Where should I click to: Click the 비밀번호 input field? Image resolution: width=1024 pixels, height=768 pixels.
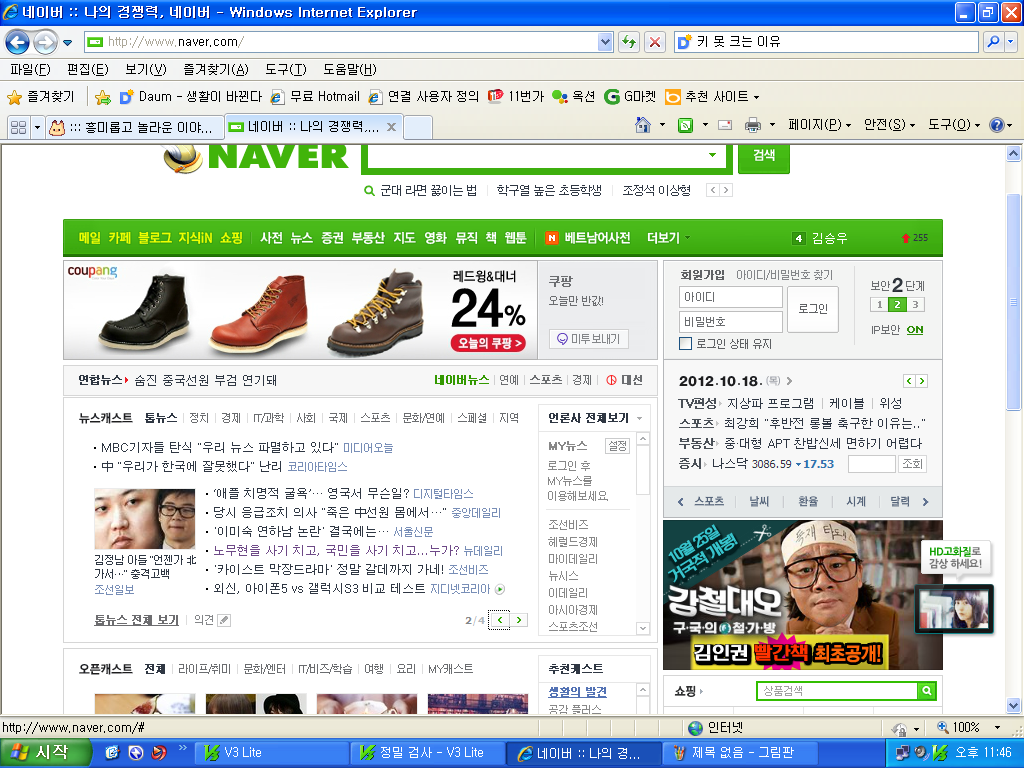pos(731,321)
